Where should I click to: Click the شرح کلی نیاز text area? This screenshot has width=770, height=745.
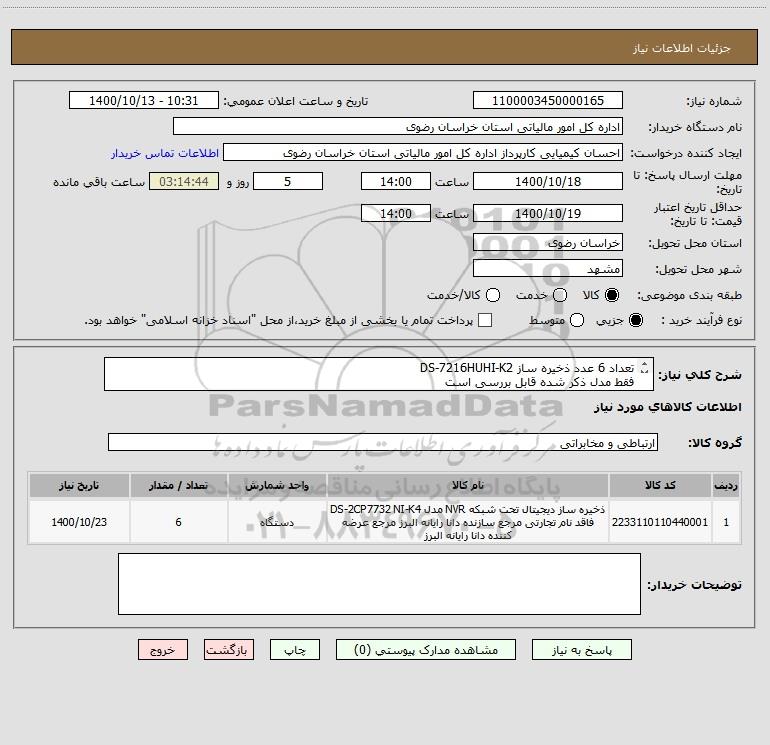(379, 374)
